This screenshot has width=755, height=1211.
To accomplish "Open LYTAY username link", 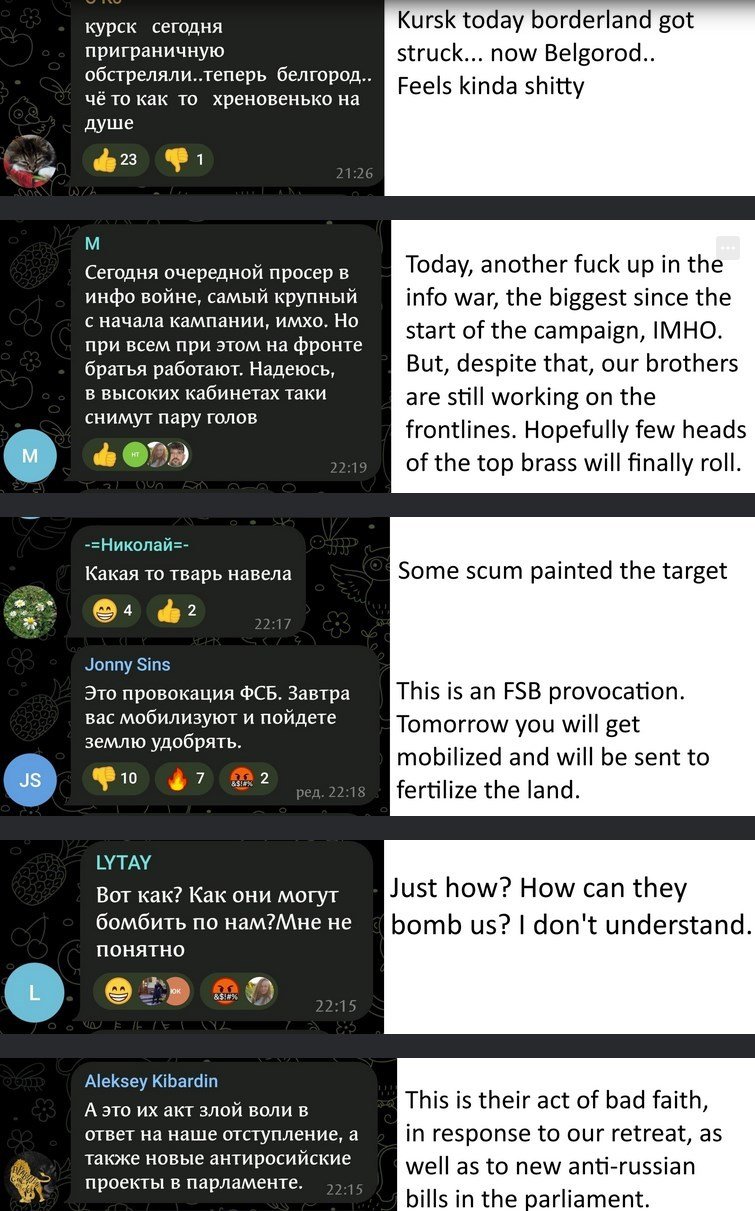I will tap(123, 863).
